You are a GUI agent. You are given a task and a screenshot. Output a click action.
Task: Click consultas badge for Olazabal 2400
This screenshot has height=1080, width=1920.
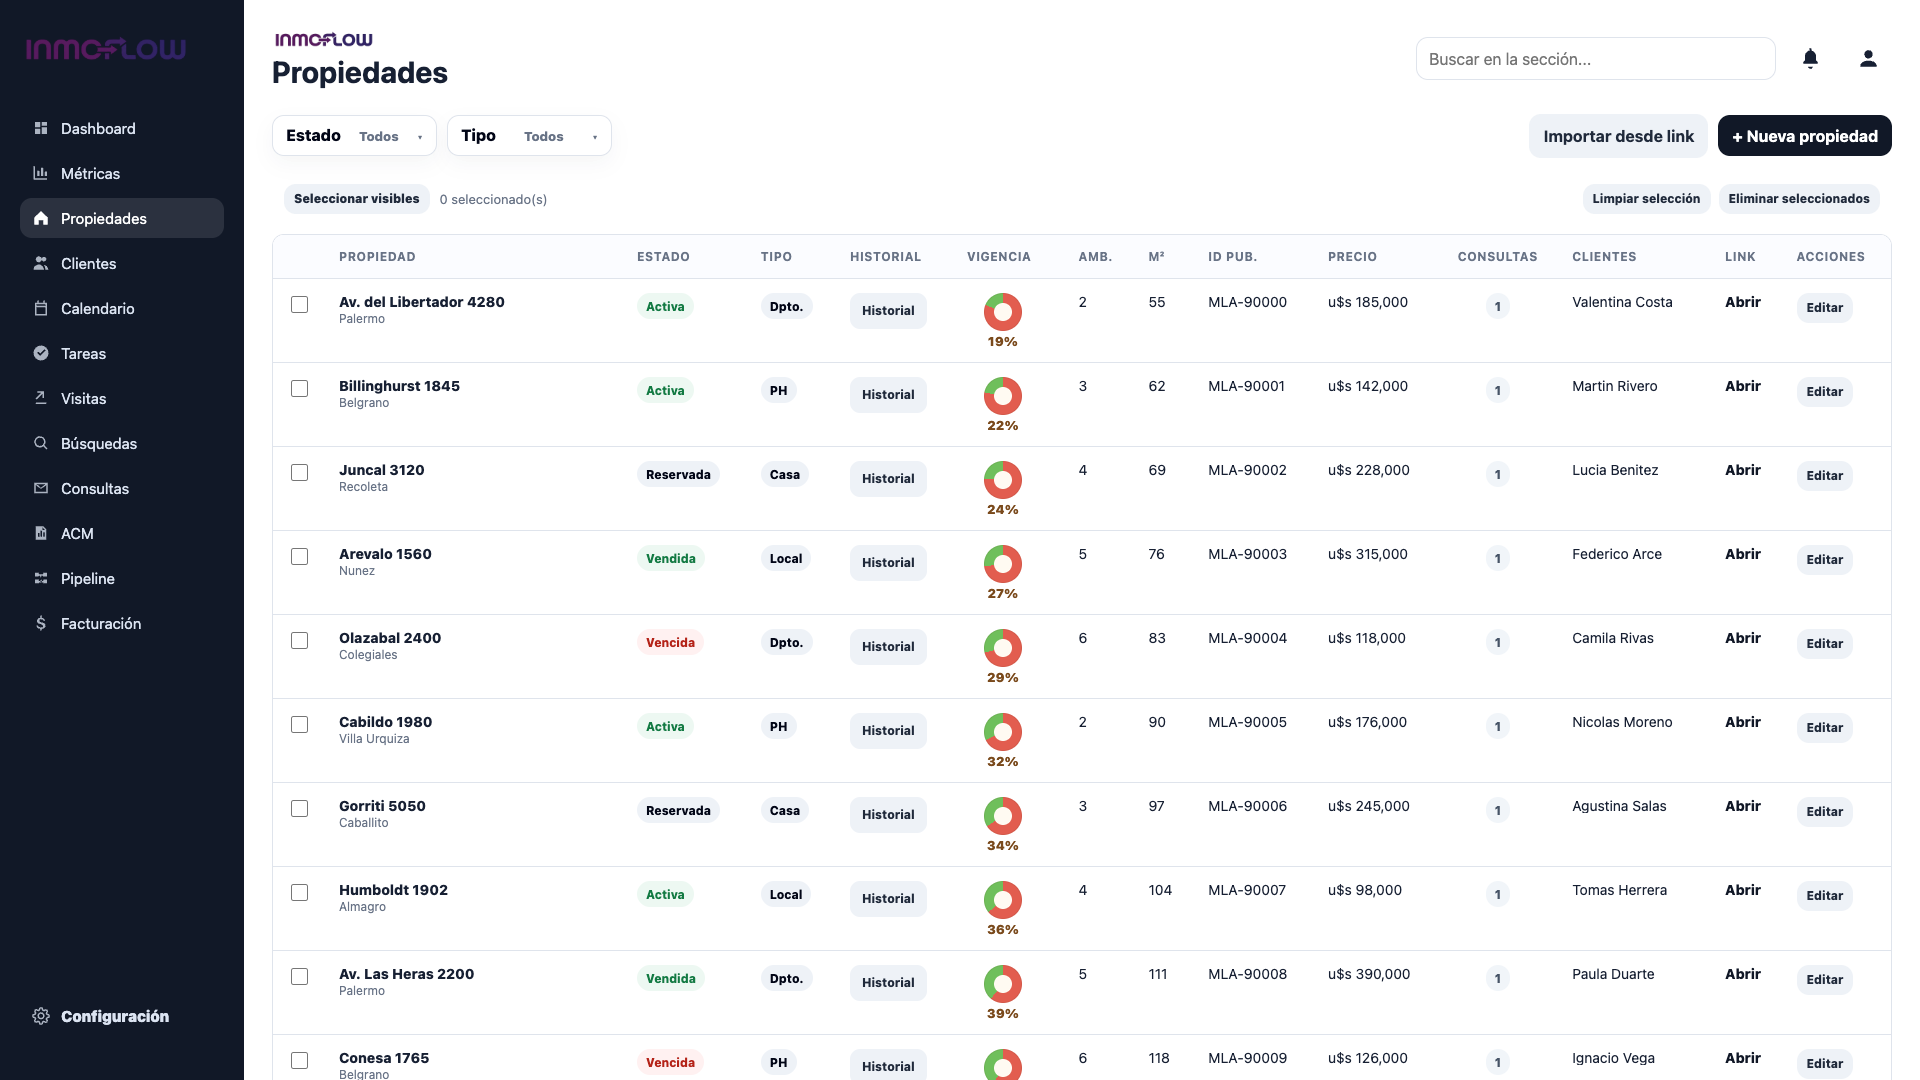1497,642
